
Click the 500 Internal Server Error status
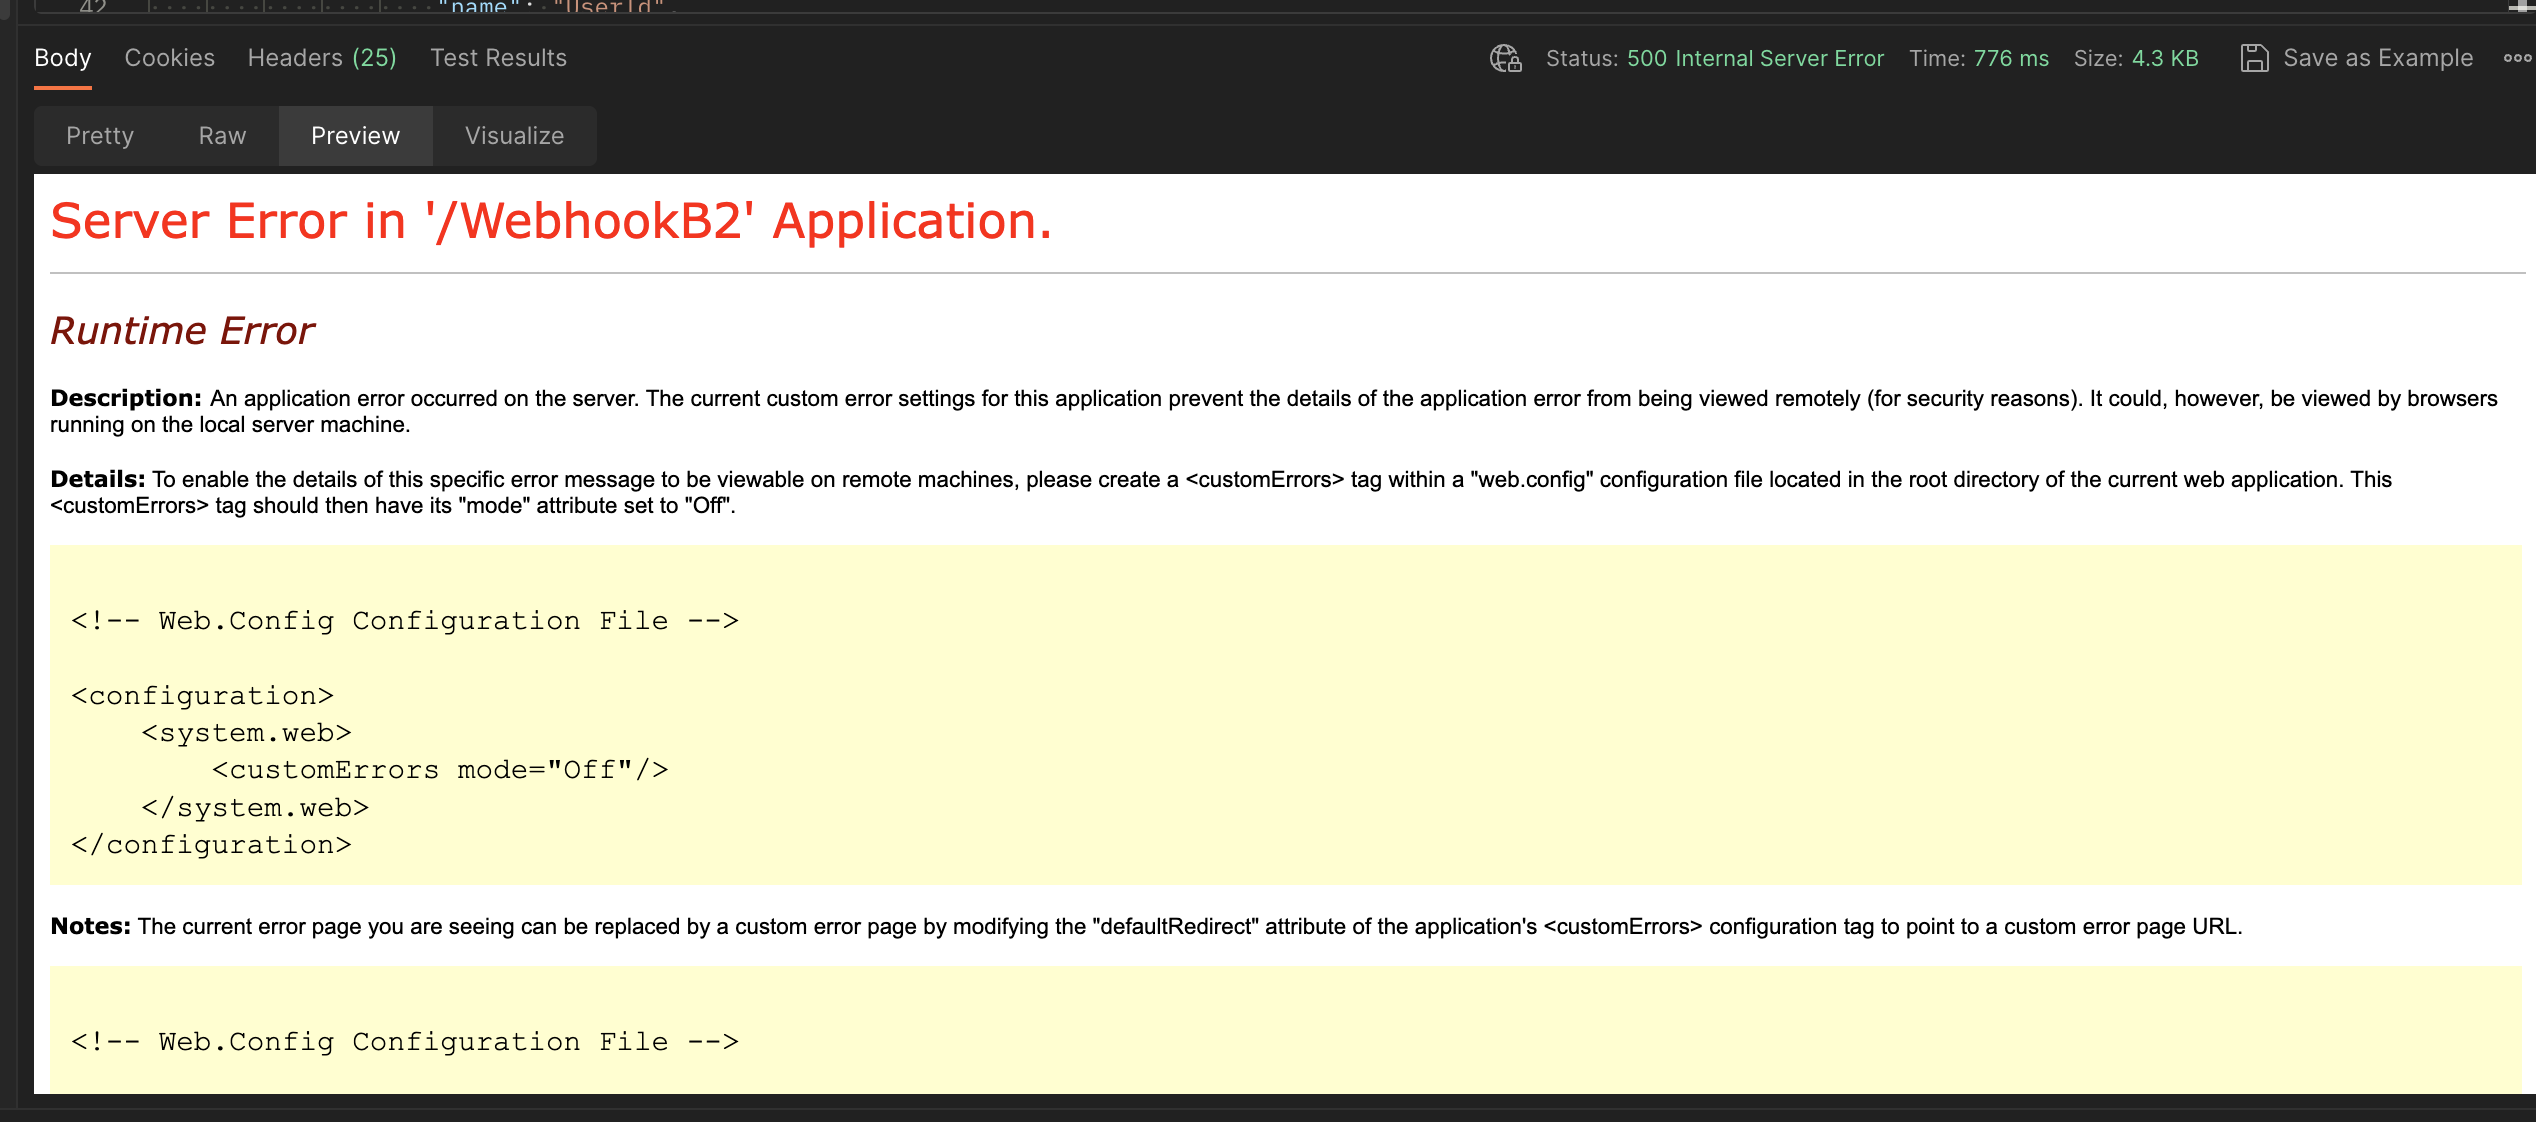tap(1756, 58)
